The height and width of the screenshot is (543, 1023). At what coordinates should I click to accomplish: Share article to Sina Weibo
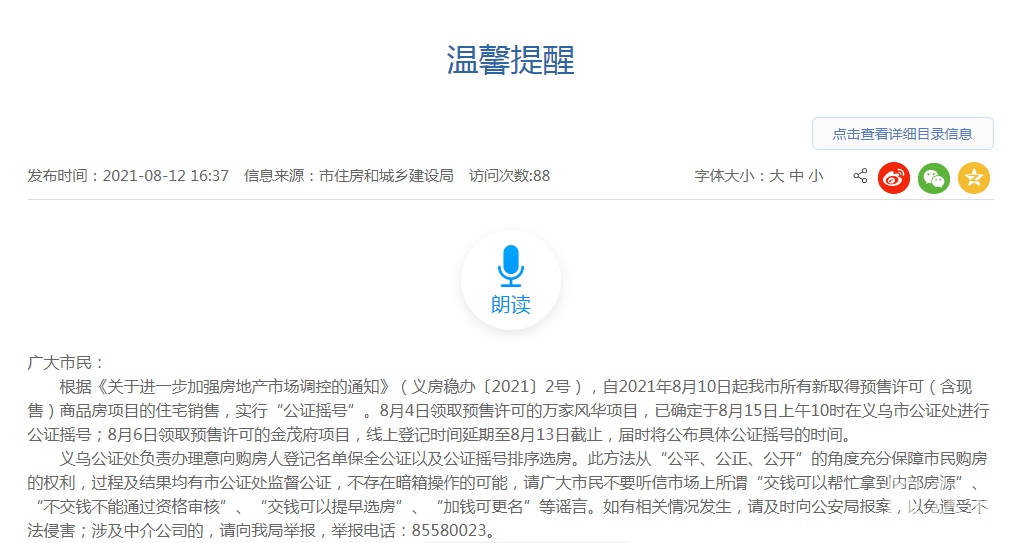(x=893, y=178)
